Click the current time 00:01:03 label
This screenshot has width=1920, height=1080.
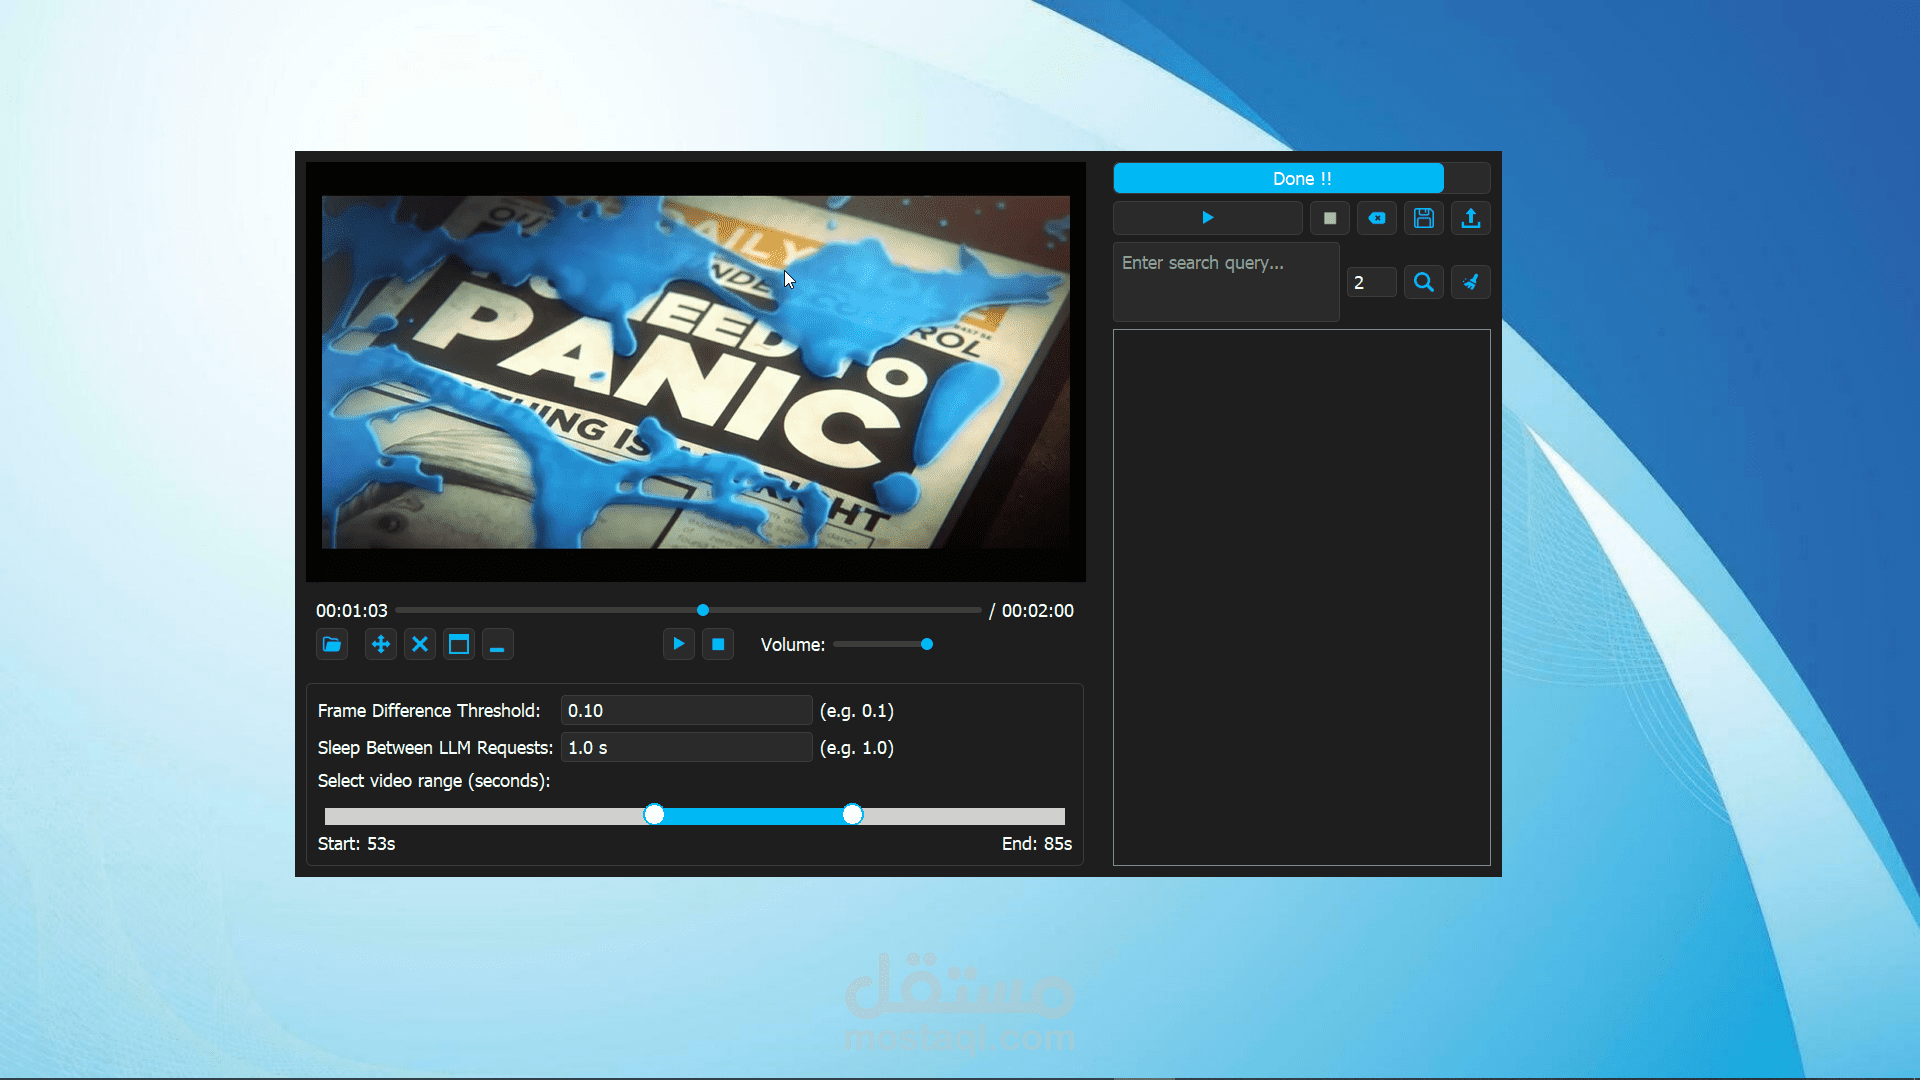coord(352,610)
